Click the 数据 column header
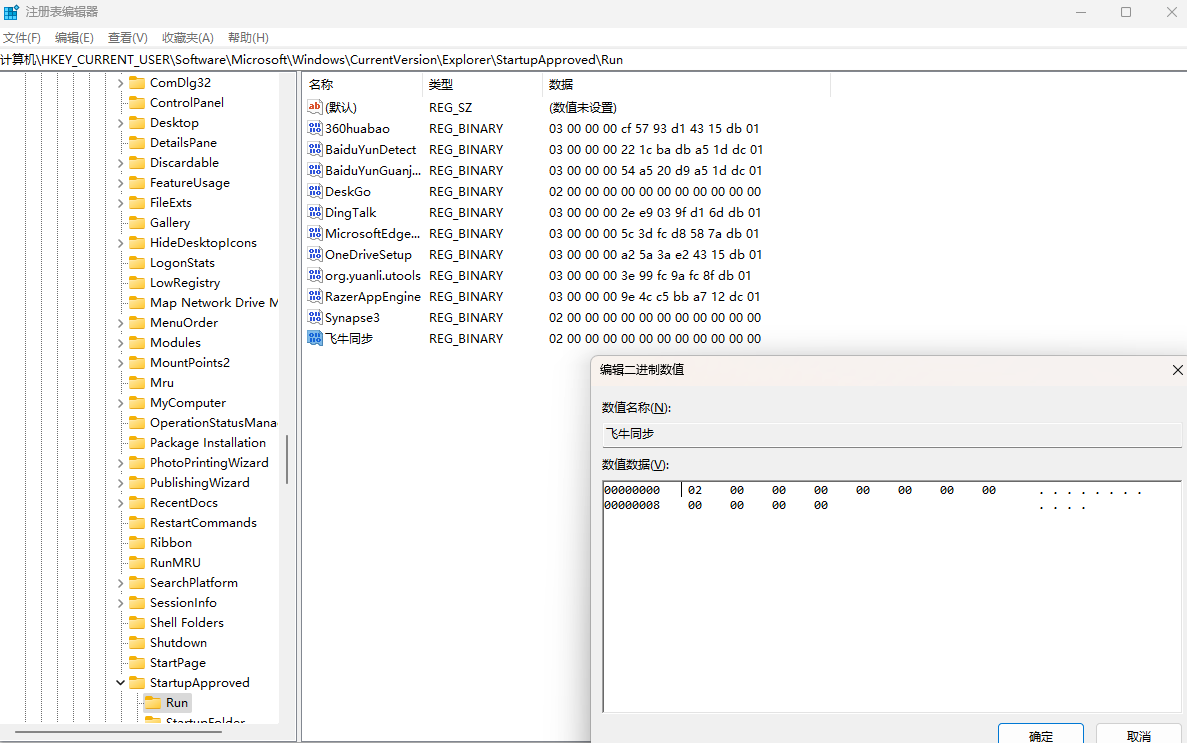1187x743 pixels. (x=561, y=85)
